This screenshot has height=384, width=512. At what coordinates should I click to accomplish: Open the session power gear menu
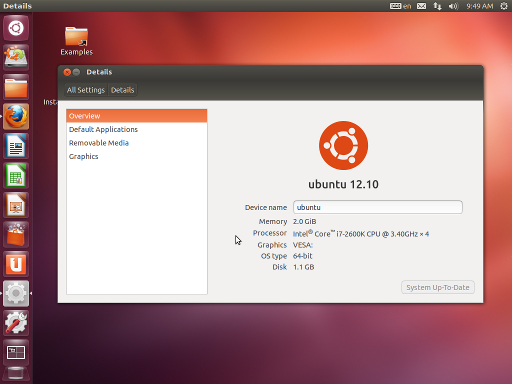tap(504, 6)
